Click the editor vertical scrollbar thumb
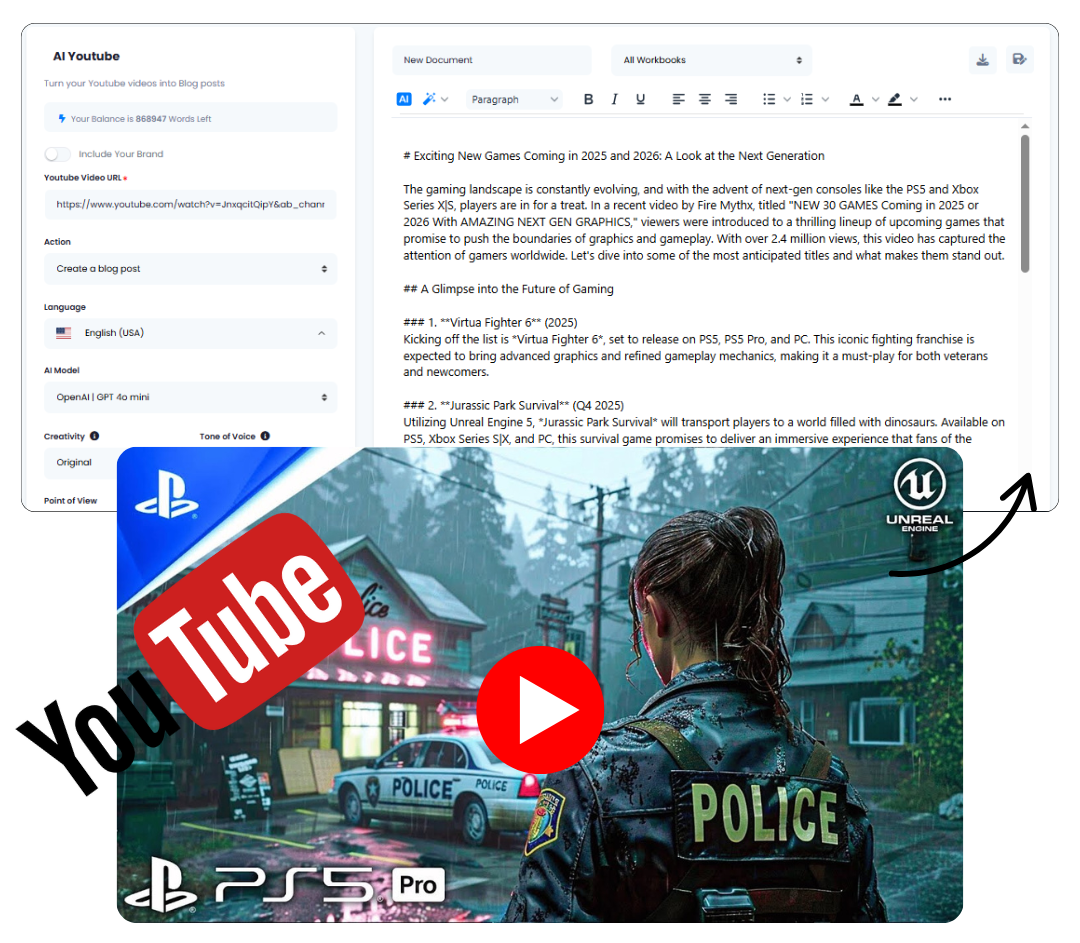Image resolution: width=1080 pixels, height=943 pixels. [x=1025, y=204]
